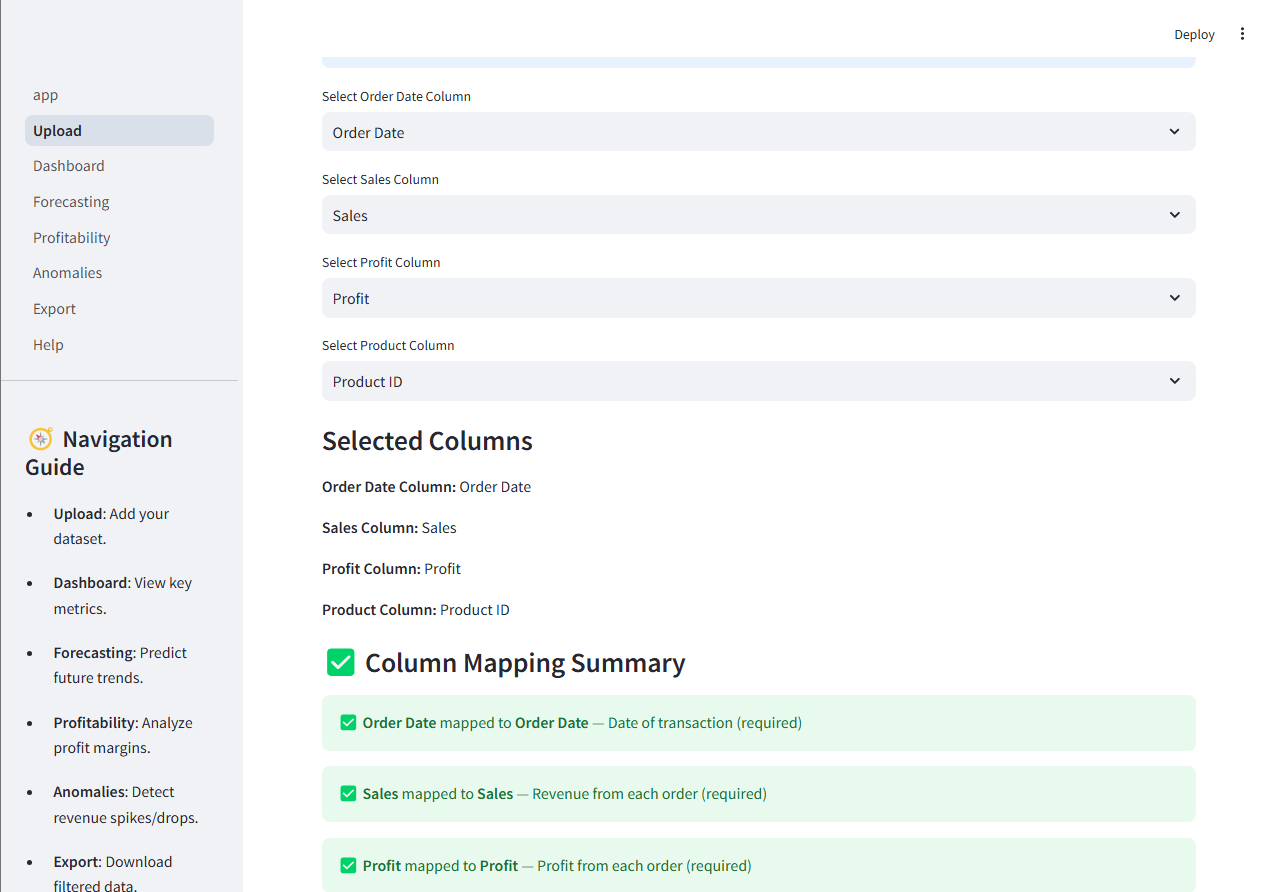Click the compass icon beside Navigation Guide
This screenshot has width=1271, height=892.
tap(40, 438)
